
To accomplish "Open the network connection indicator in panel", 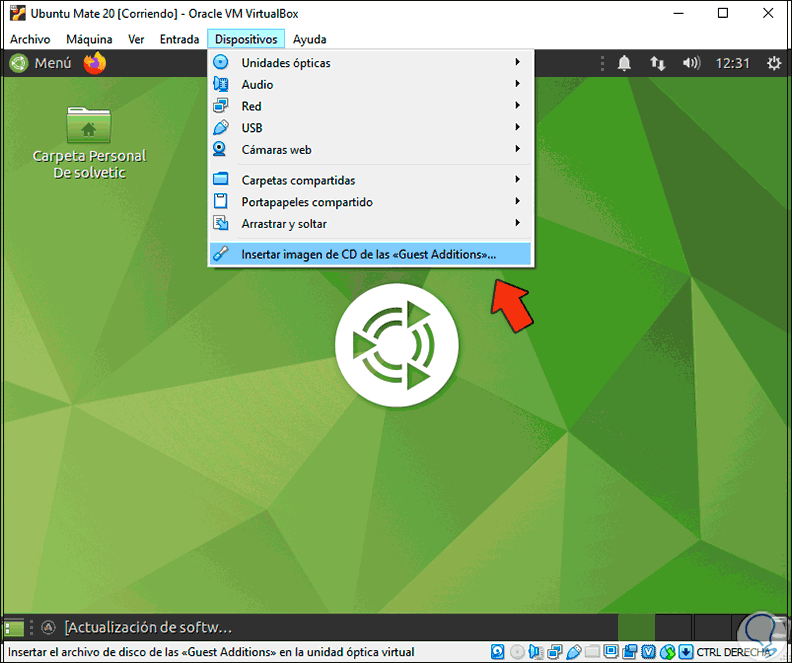I will [x=657, y=63].
